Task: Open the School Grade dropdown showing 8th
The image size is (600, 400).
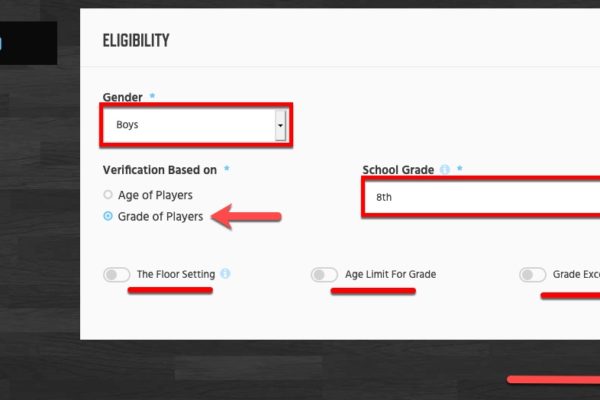Action: coord(482,197)
